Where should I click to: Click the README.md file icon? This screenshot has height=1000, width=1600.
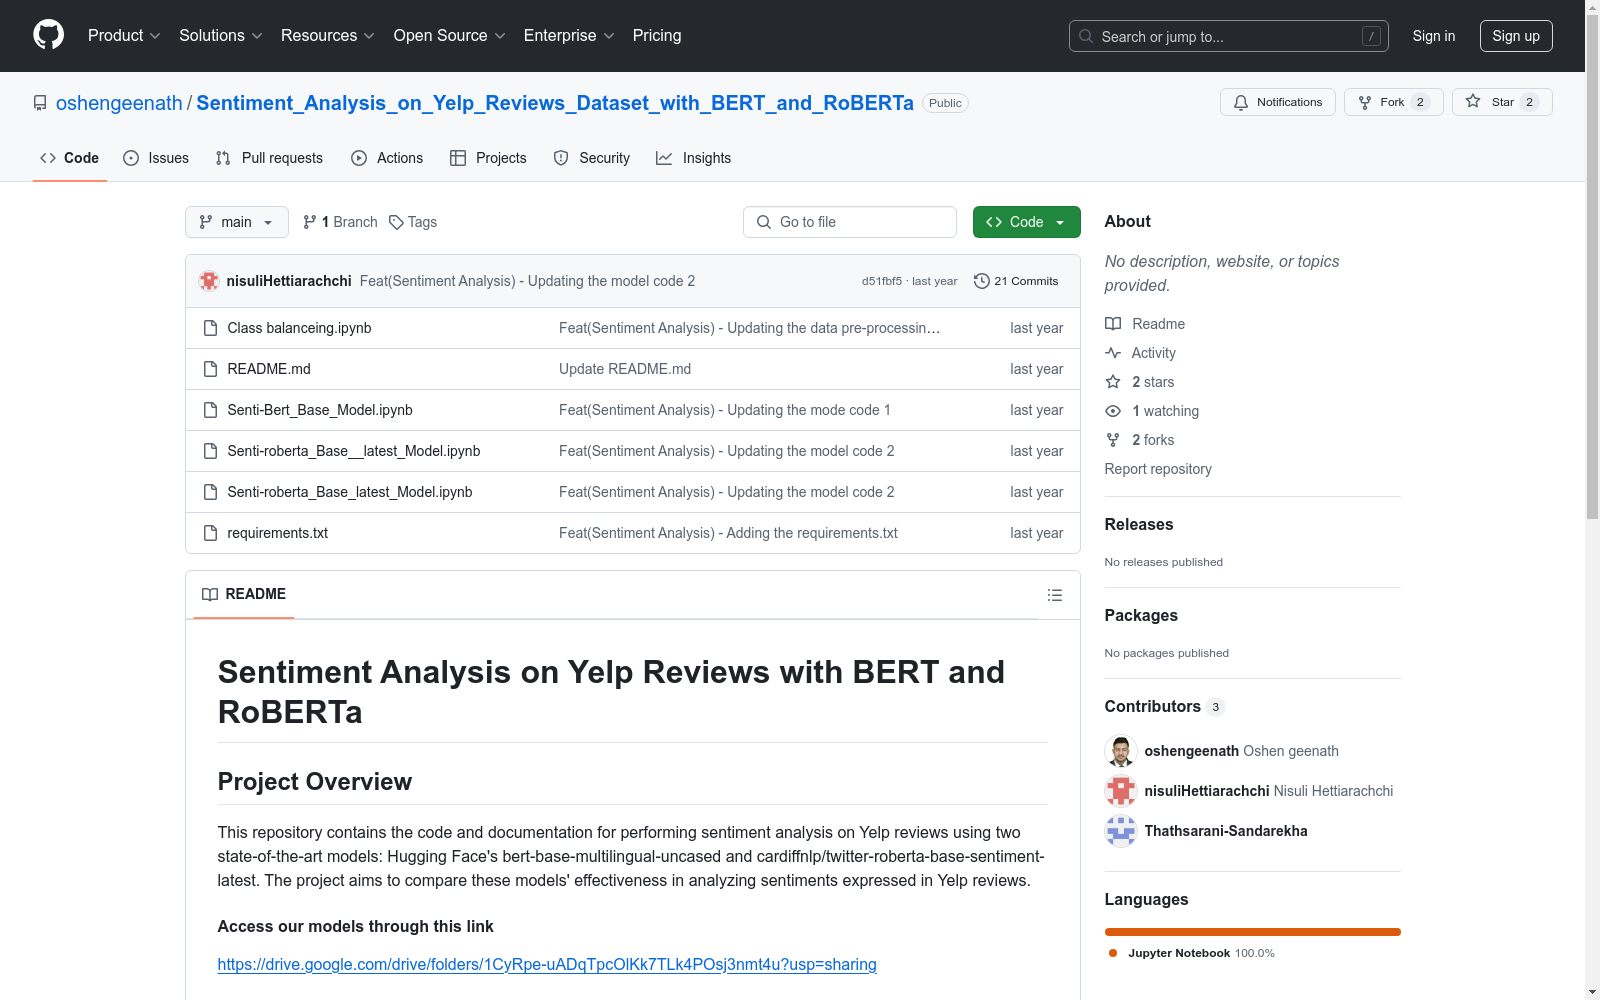tap(210, 369)
